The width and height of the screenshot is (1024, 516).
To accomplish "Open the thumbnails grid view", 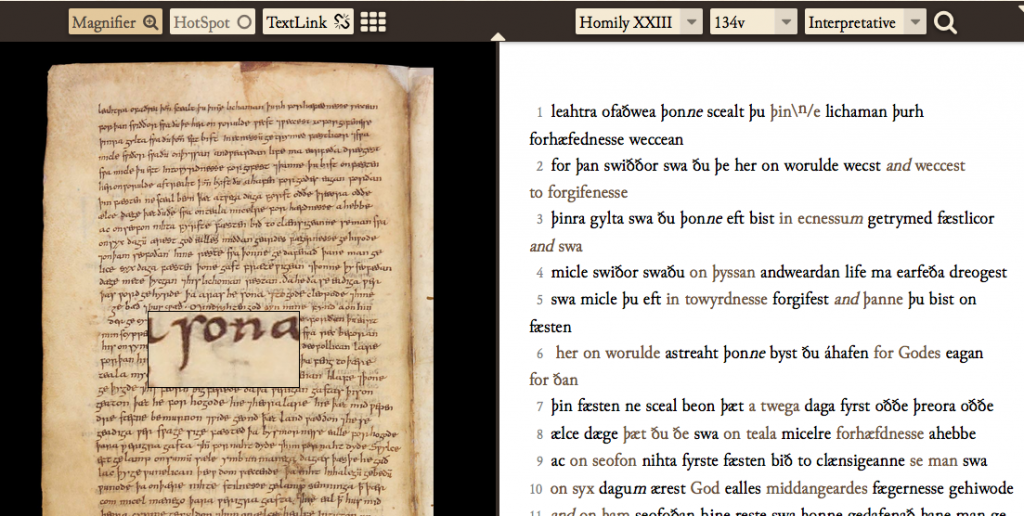I will 373,22.
